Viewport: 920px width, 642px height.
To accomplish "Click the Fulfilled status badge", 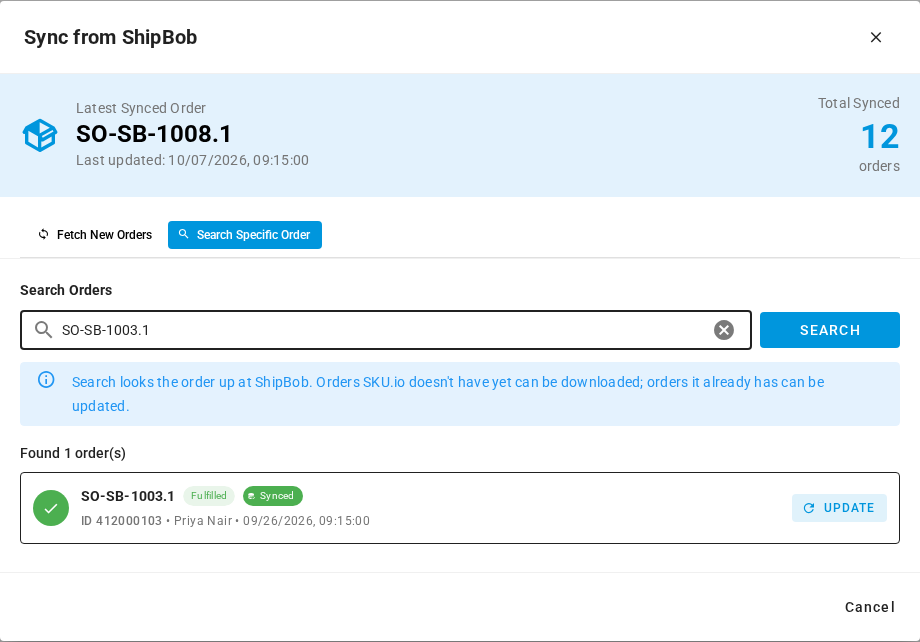I will (209, 496).
